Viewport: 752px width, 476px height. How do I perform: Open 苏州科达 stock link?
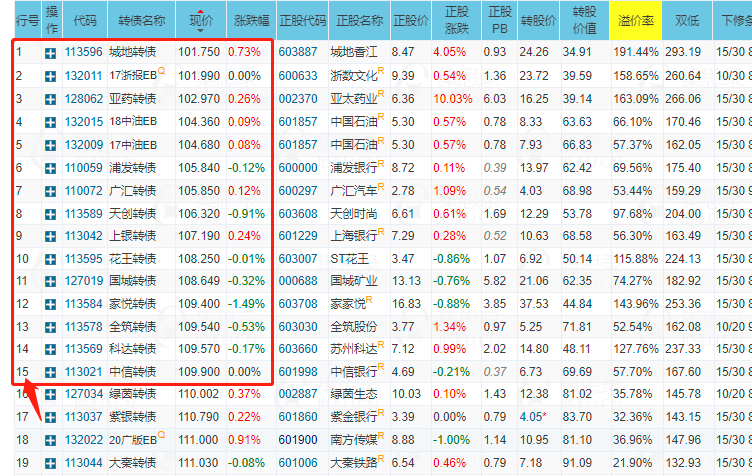point(354,349)
